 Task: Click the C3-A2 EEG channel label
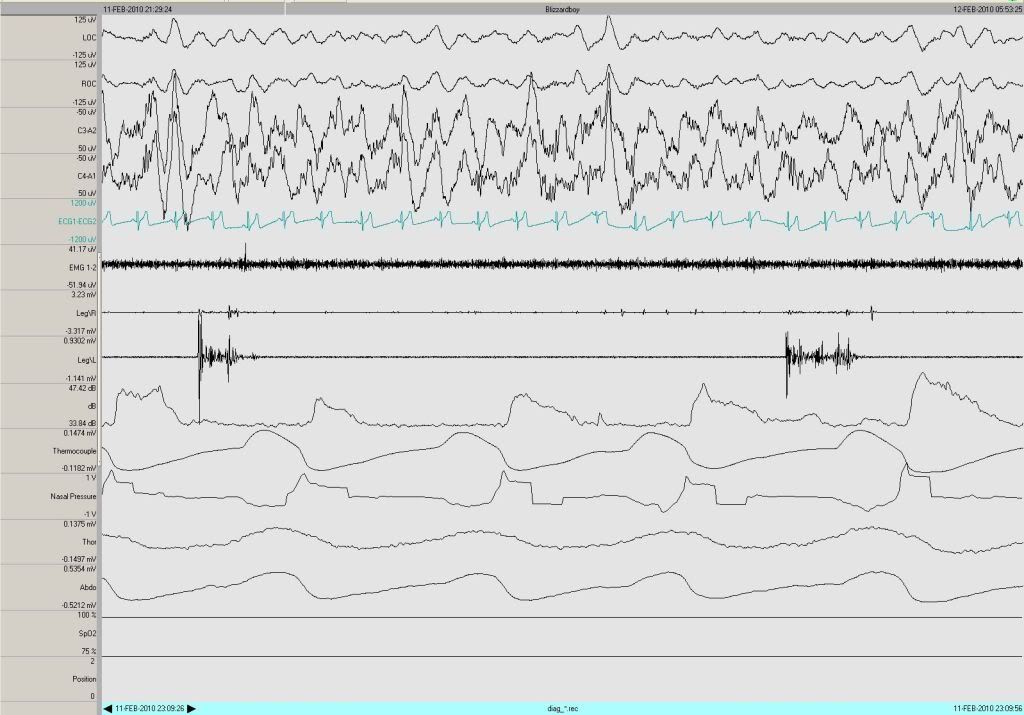pos(84,130)
